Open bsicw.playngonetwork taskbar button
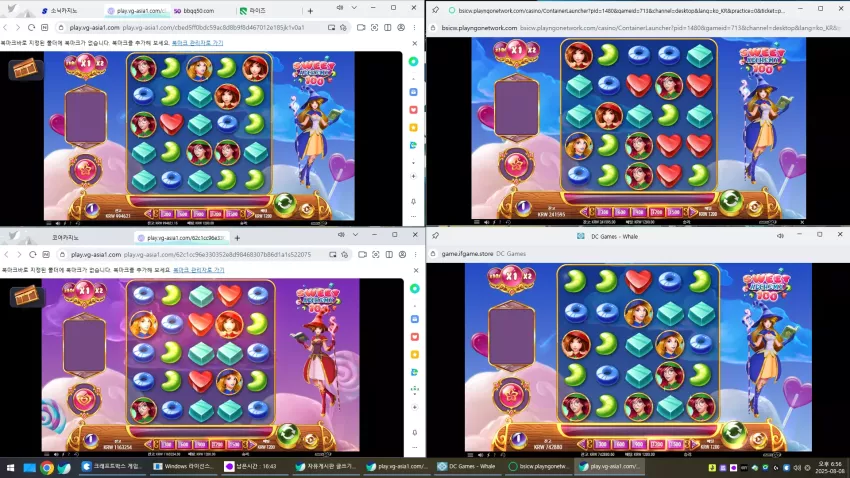The width and height of the screenshot is (850, 478). [x=538, y=466]
